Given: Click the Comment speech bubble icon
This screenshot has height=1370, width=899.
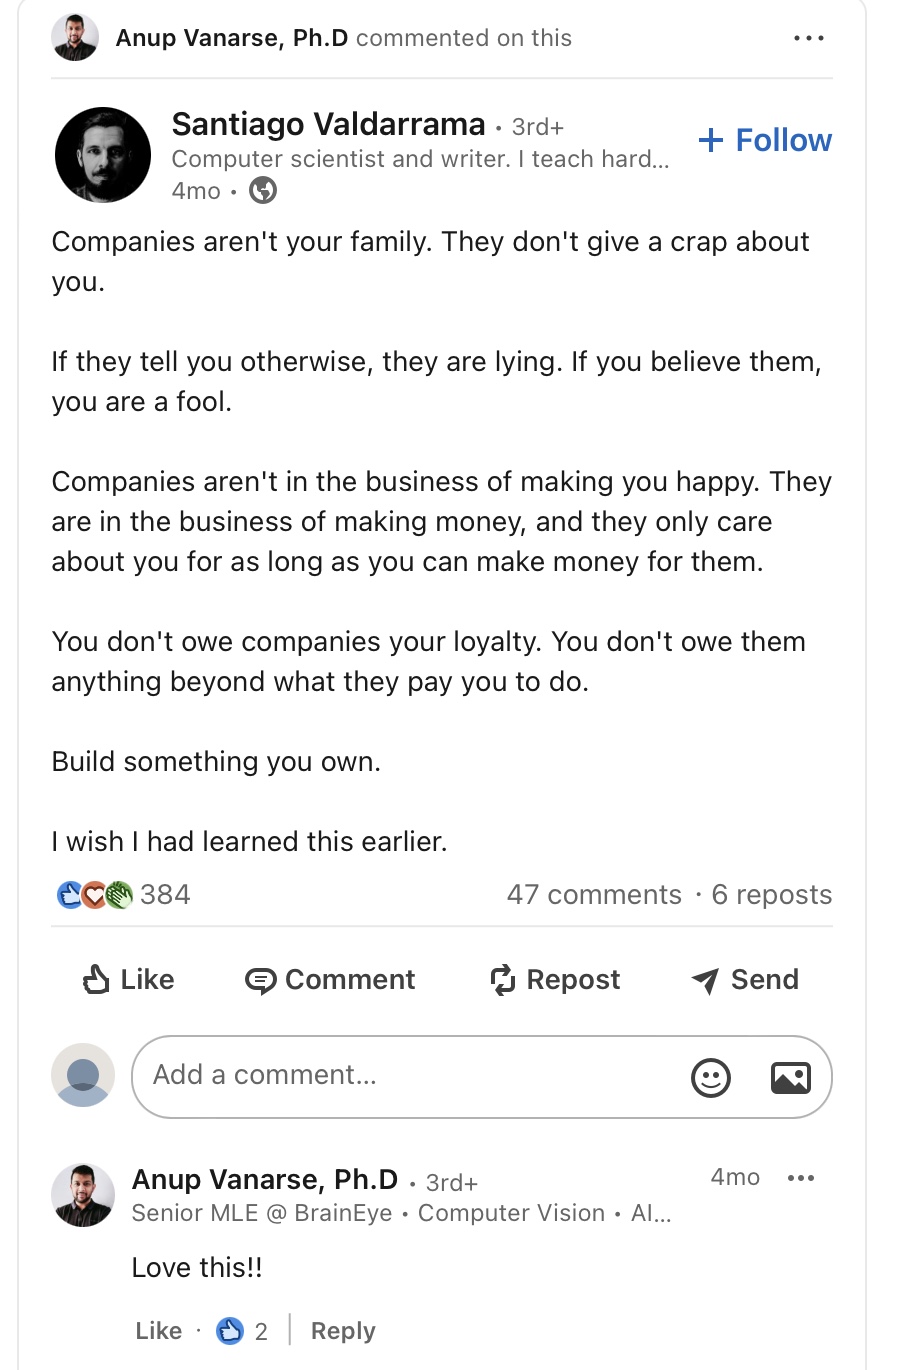Looking at the screenshot, I should pyautogui.click(x=261, y=980).
